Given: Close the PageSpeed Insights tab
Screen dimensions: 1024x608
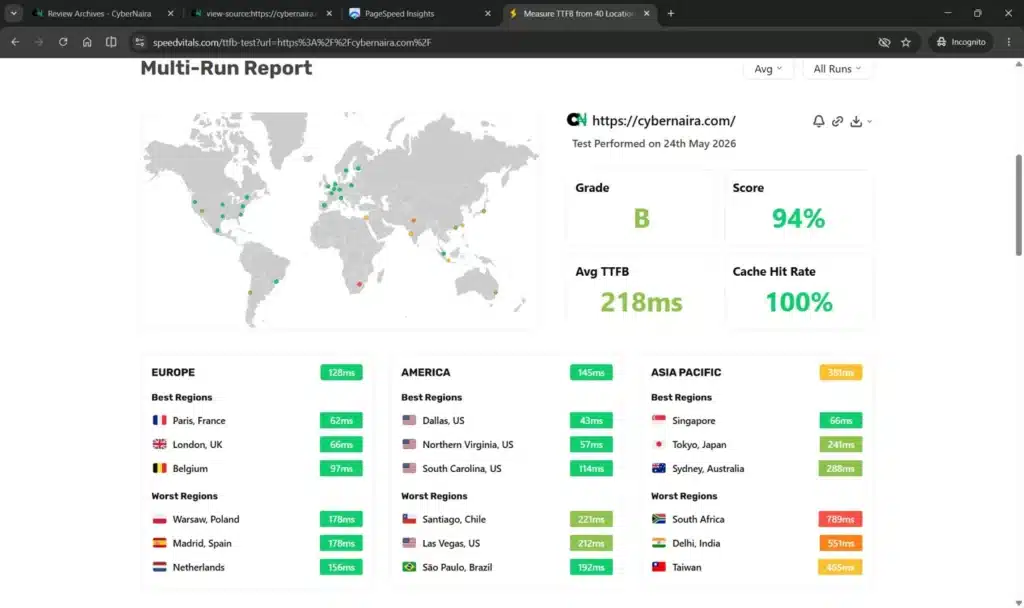Looking at the screenshot, I should [x=487, y=13].
